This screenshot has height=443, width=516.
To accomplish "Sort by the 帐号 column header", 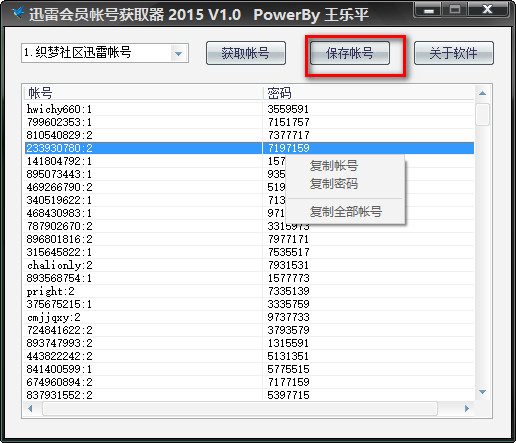I will (144, 93).
